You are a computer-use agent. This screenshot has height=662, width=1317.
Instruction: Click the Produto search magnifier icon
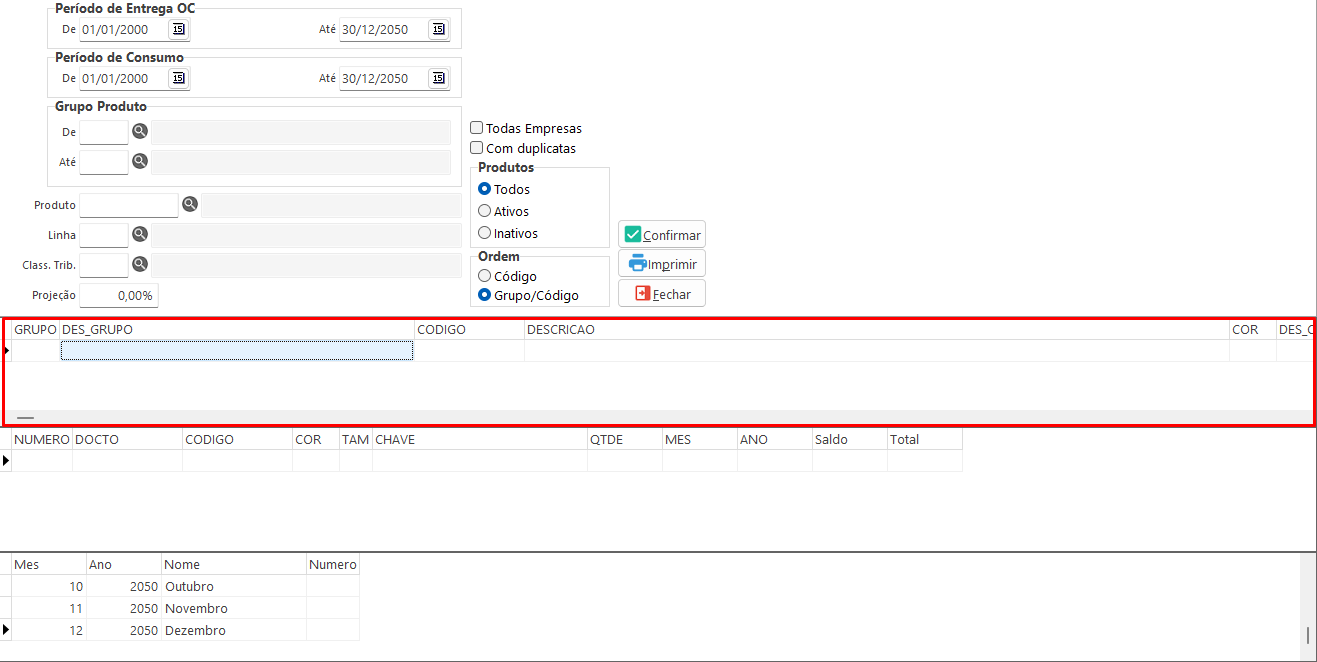coord(189,205)
